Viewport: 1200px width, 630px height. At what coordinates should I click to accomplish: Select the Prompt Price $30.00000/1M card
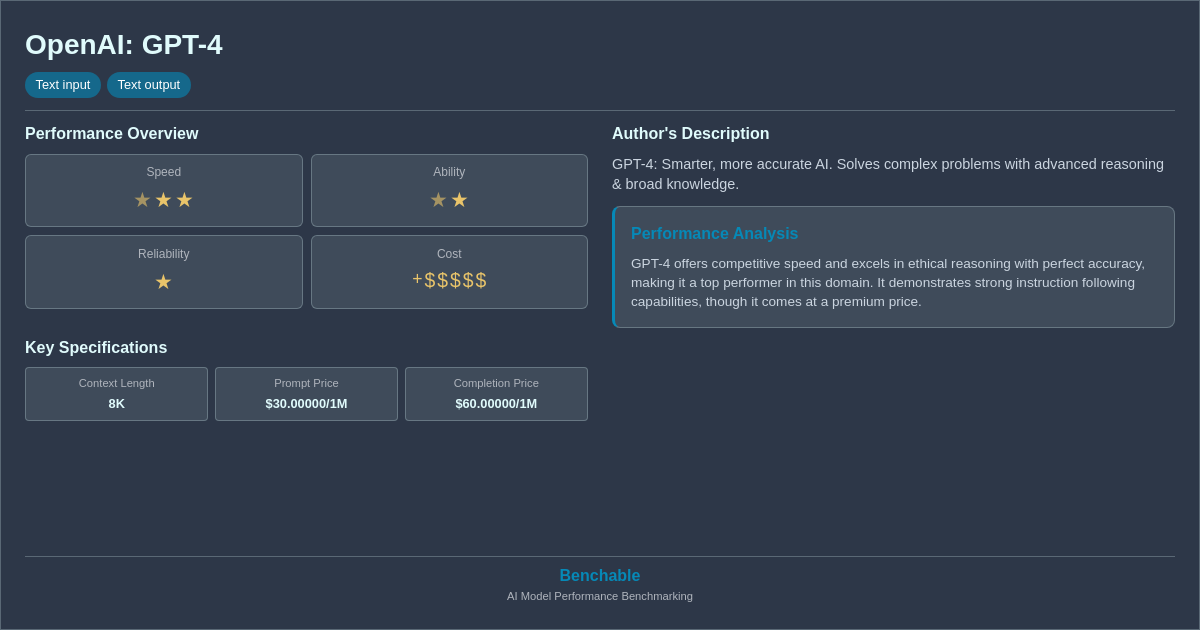tap(306, 394)
